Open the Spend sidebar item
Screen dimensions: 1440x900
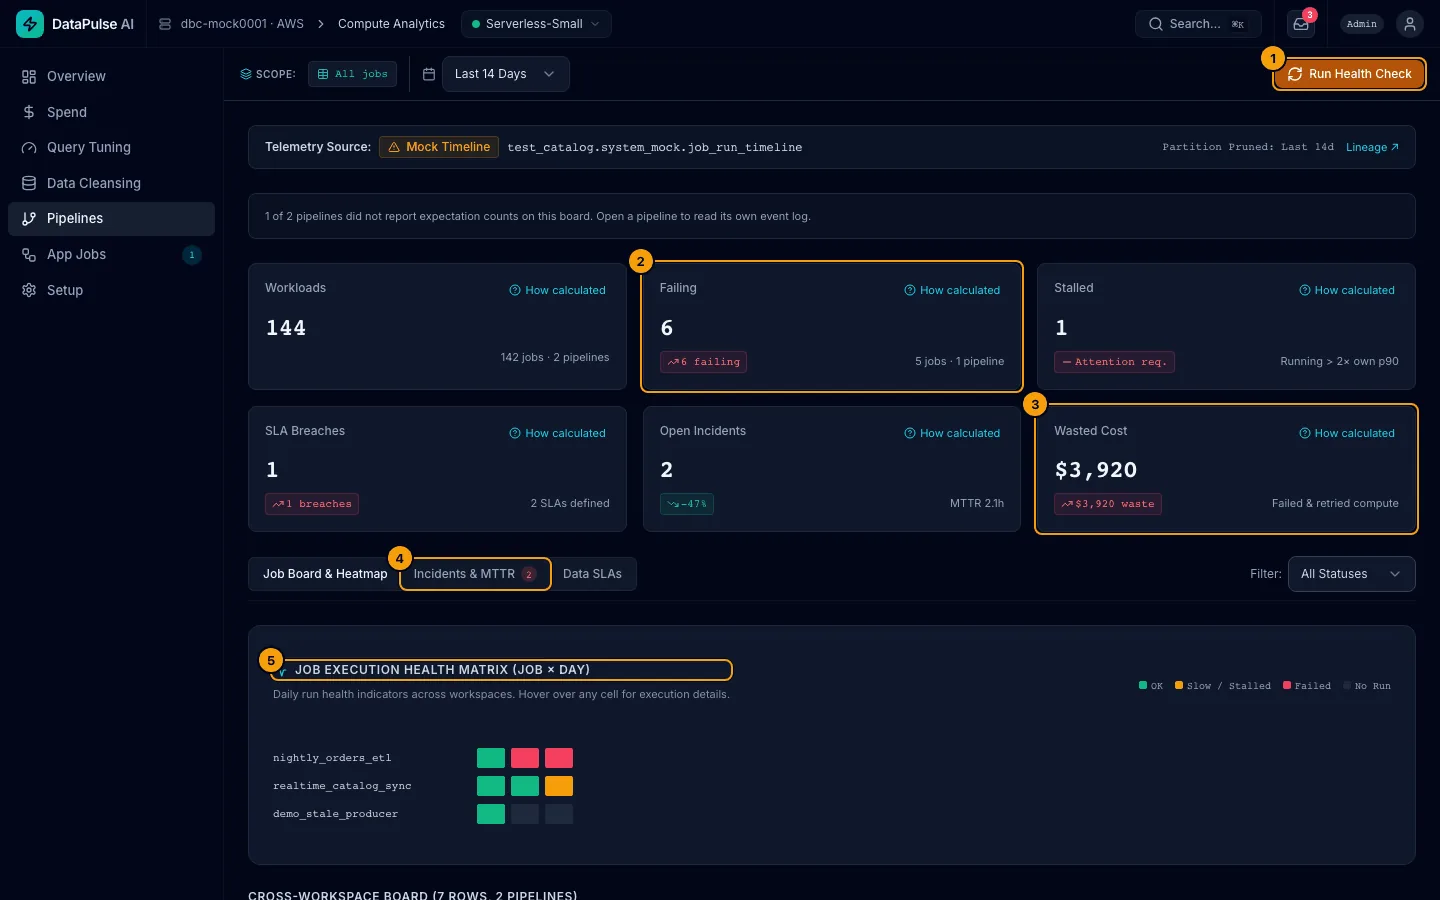pyautogui.click(x=111, y=112)
